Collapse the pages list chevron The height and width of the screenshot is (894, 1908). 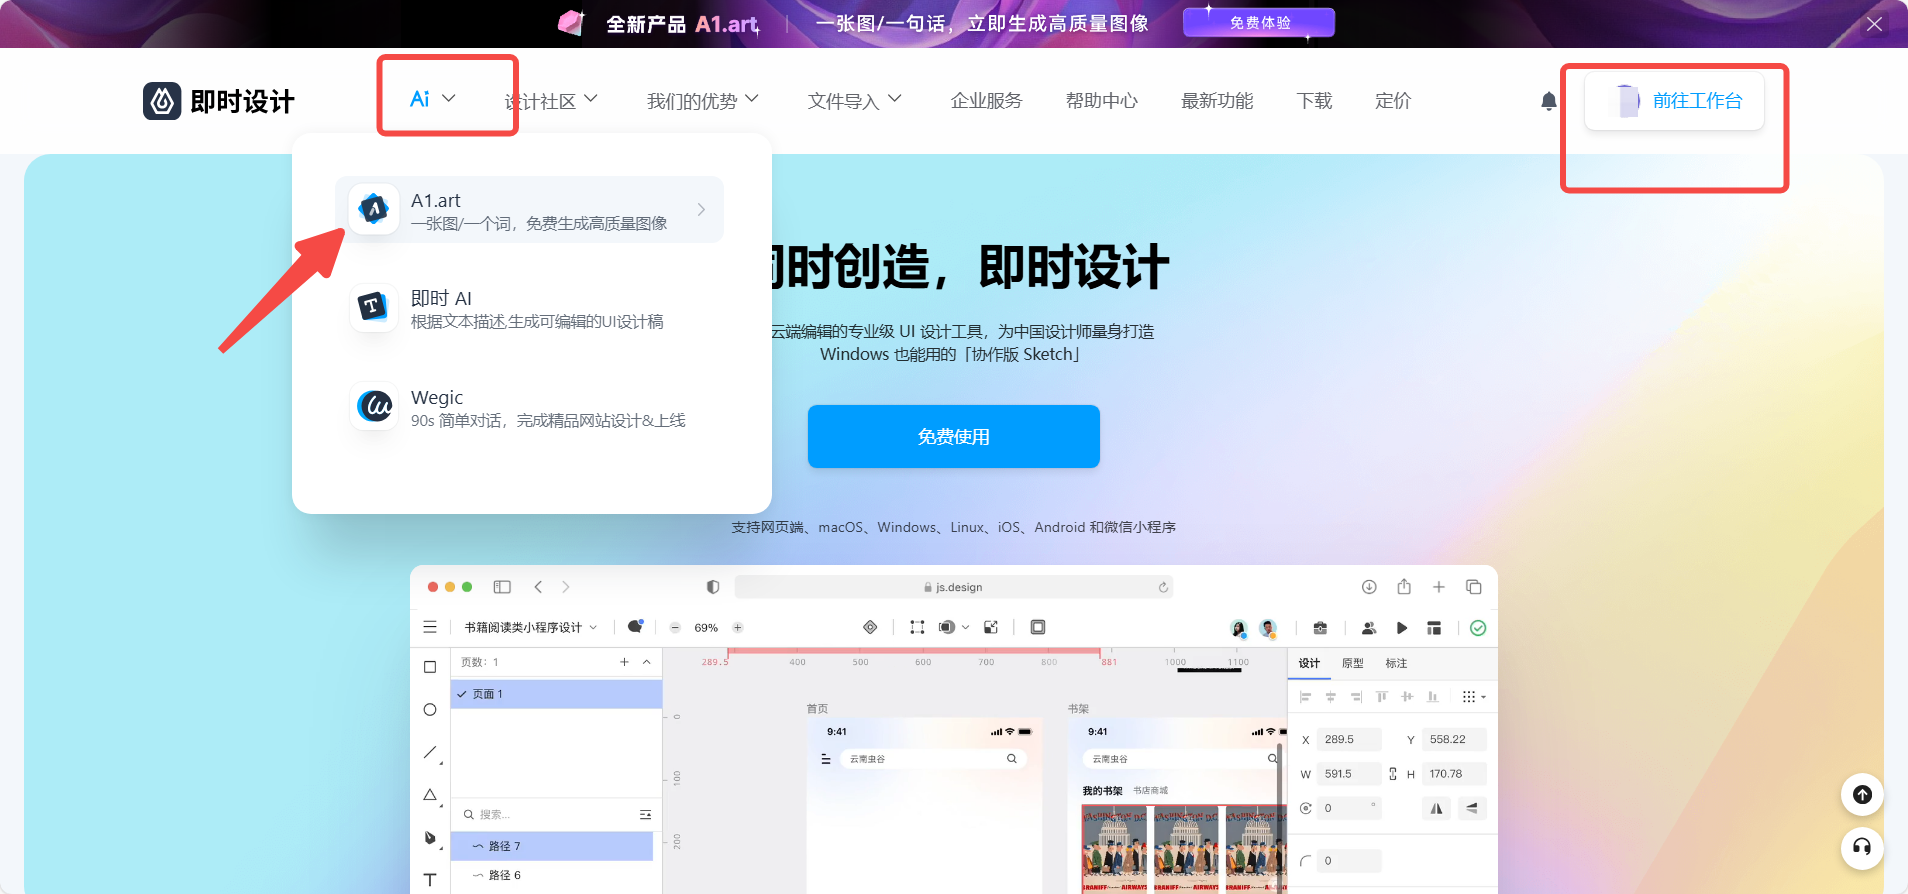(647, 662)
